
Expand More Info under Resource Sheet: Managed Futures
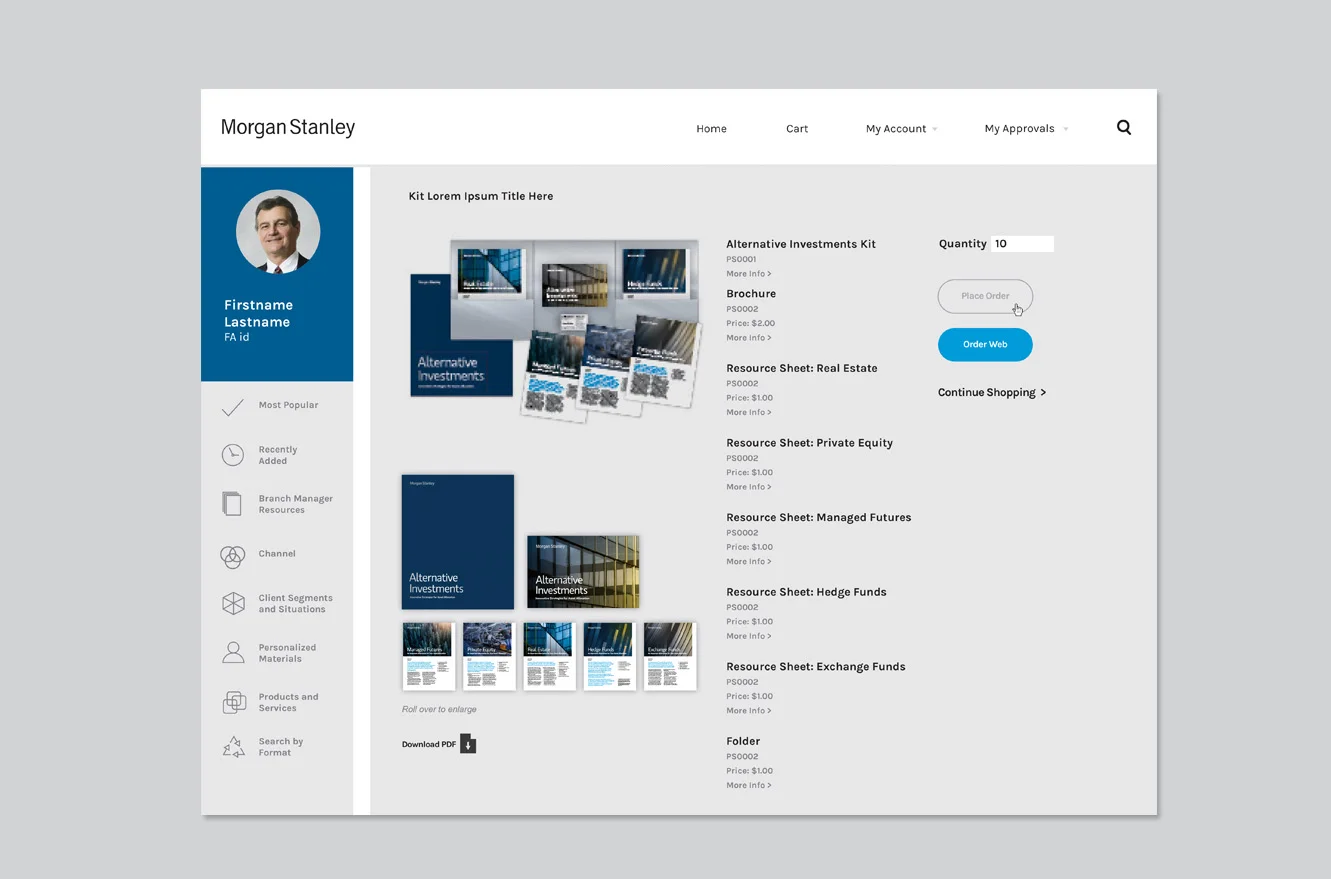[x=749, y=562]
